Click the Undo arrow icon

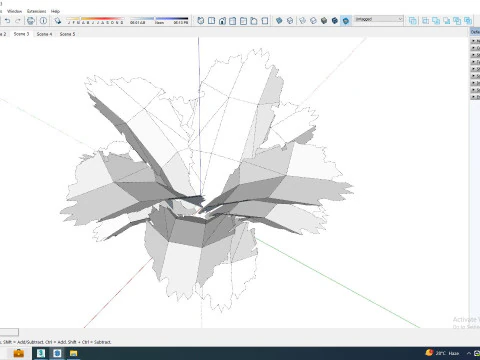coord(7,21)
